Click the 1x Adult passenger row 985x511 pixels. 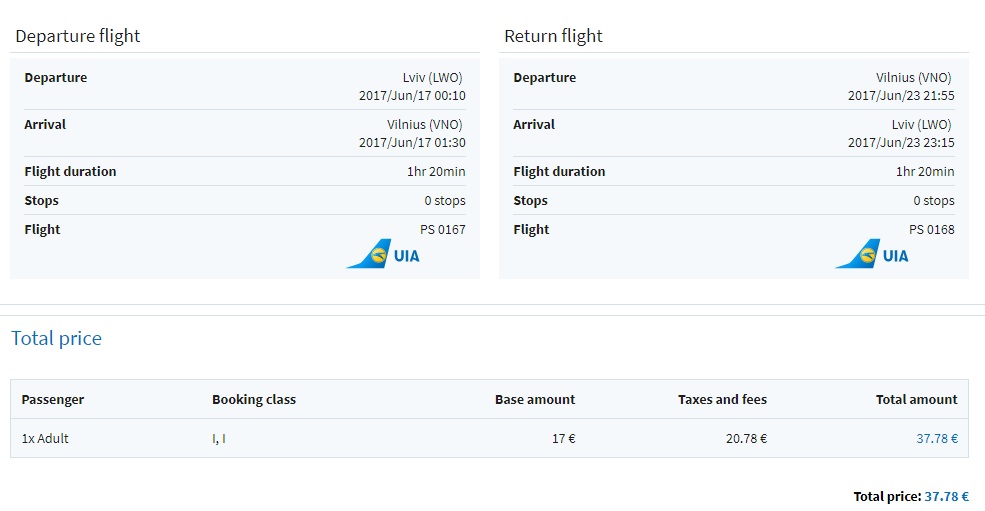pyautogui.click(x=489, y=438)
